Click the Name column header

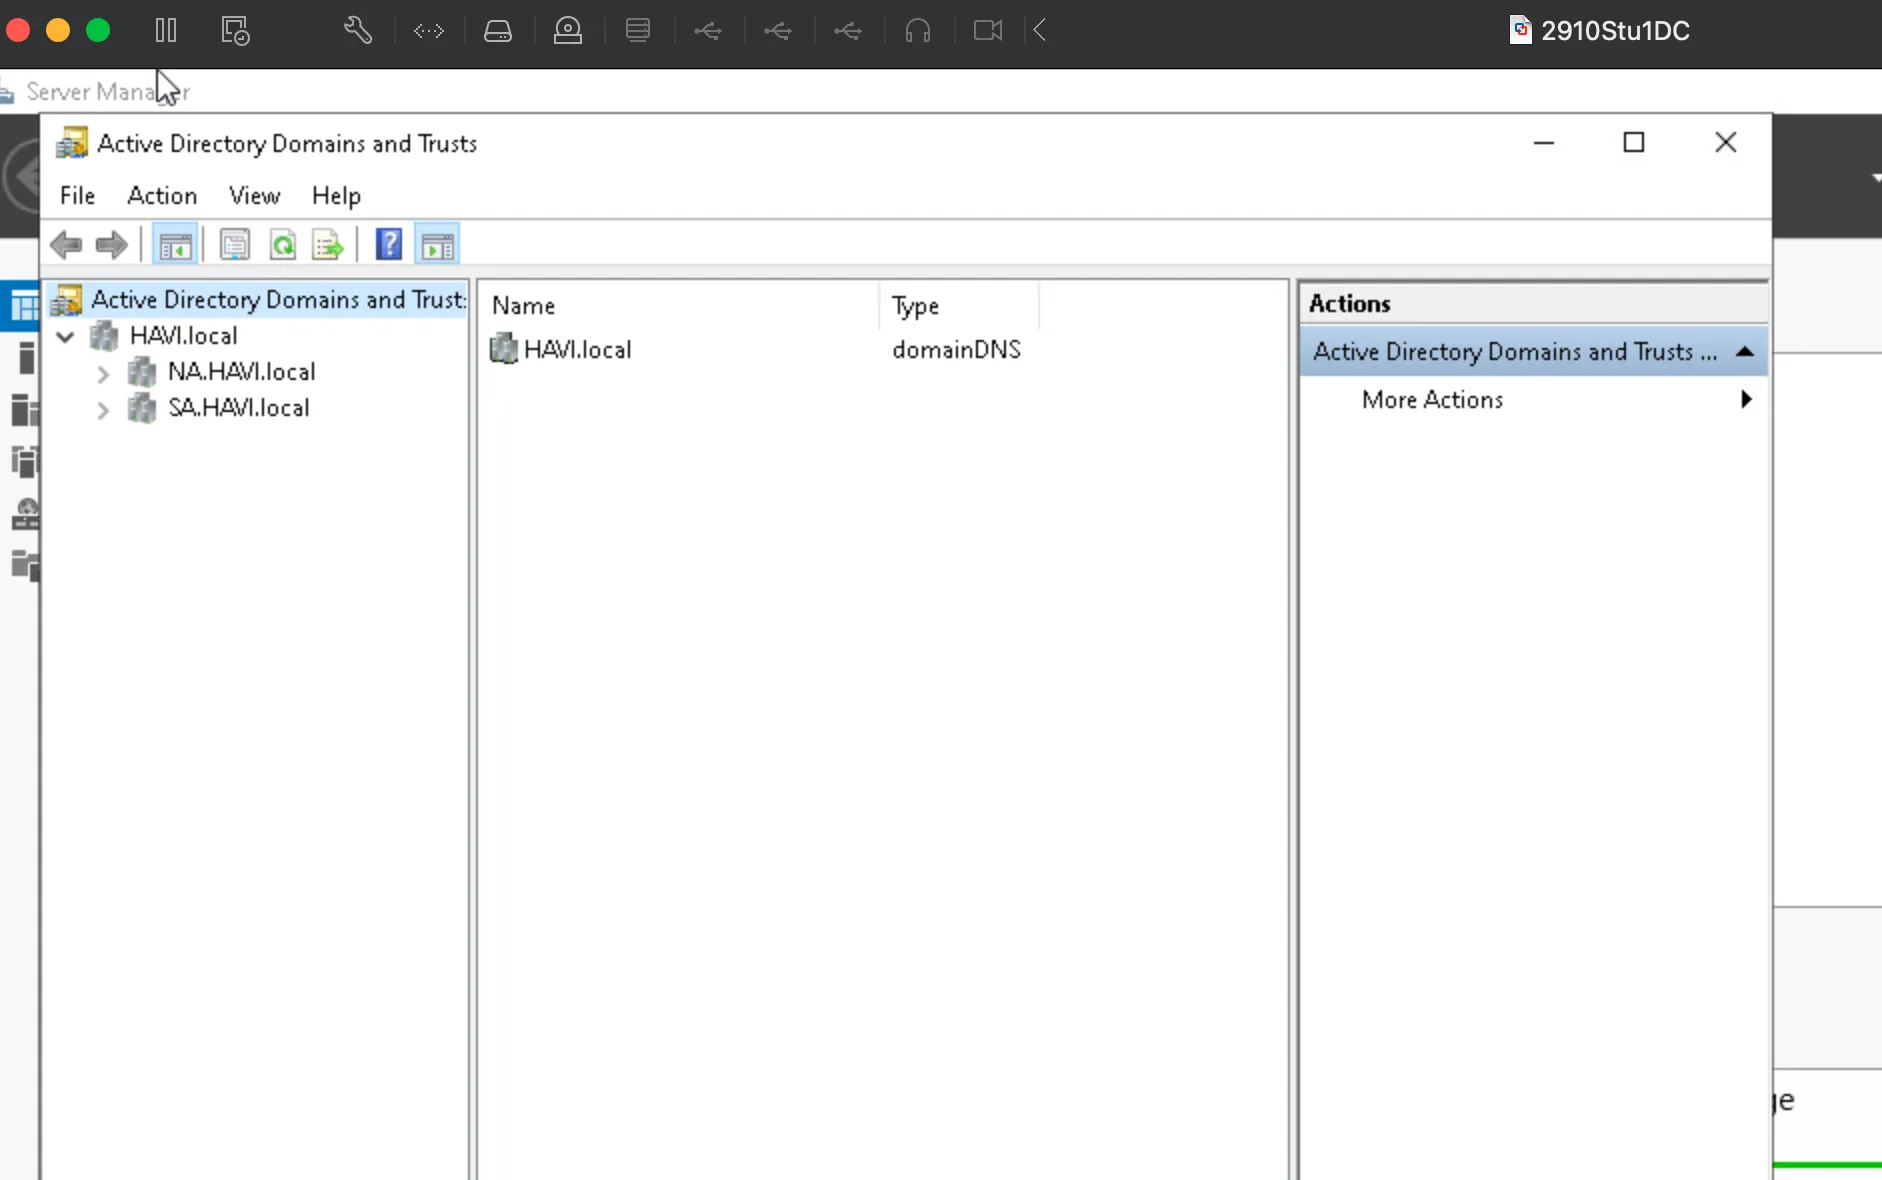pyautogui.click(x=523, y=306)
